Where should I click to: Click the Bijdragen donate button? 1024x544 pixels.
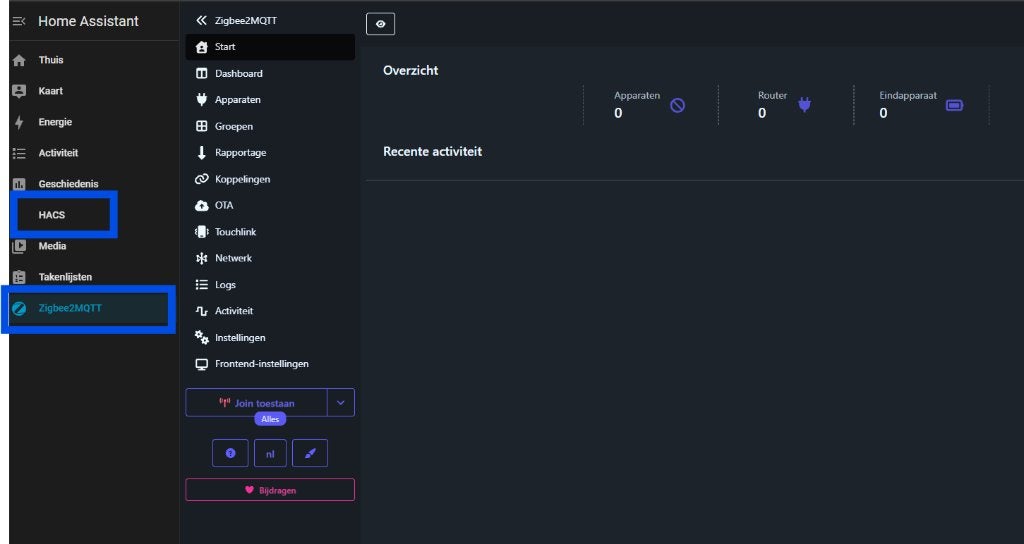point(270,490)
